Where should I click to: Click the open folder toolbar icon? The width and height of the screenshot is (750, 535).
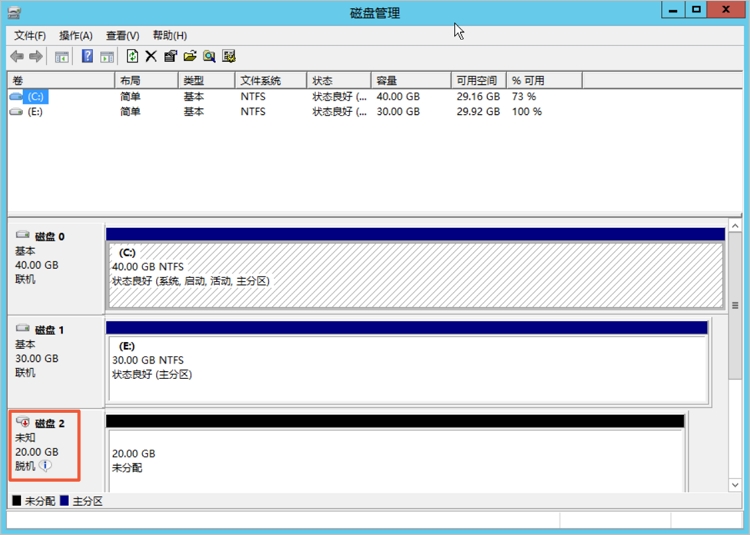(x=190, y=56)
